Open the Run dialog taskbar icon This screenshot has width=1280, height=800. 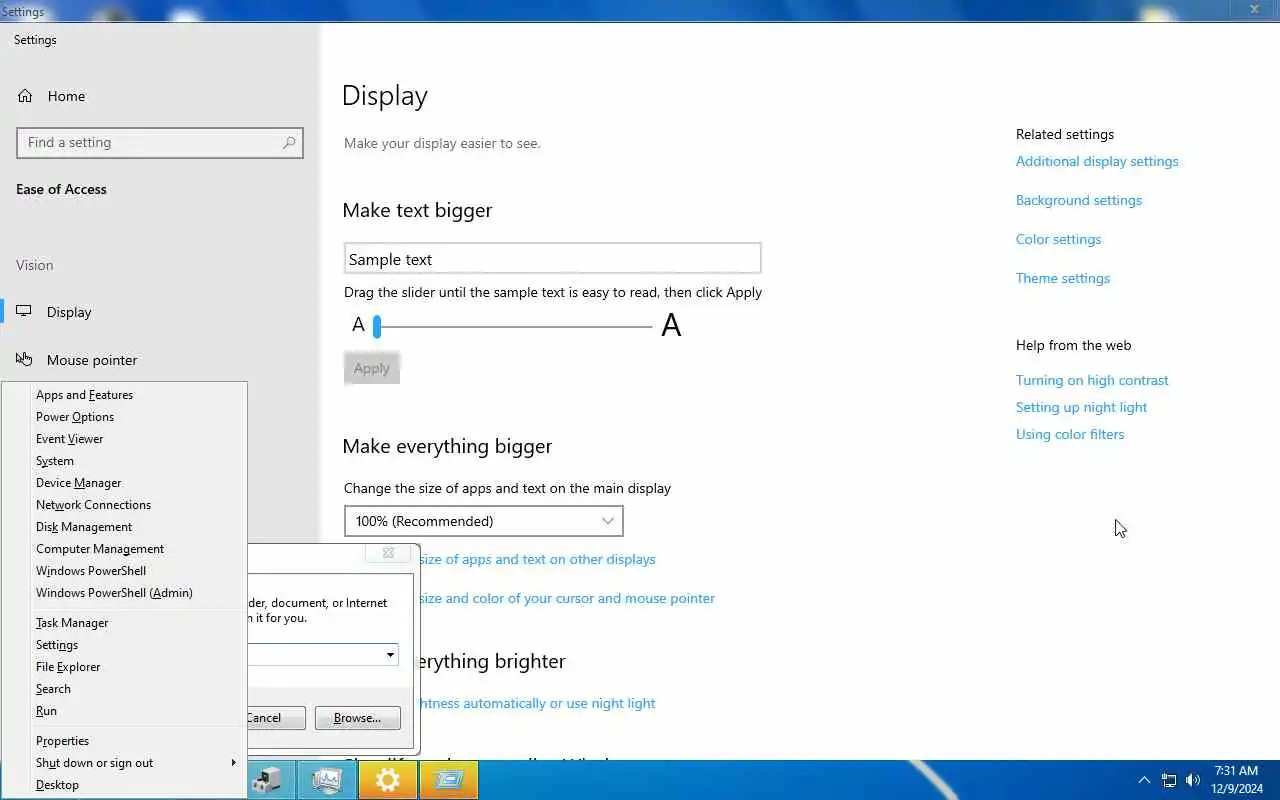pos(449,780)
